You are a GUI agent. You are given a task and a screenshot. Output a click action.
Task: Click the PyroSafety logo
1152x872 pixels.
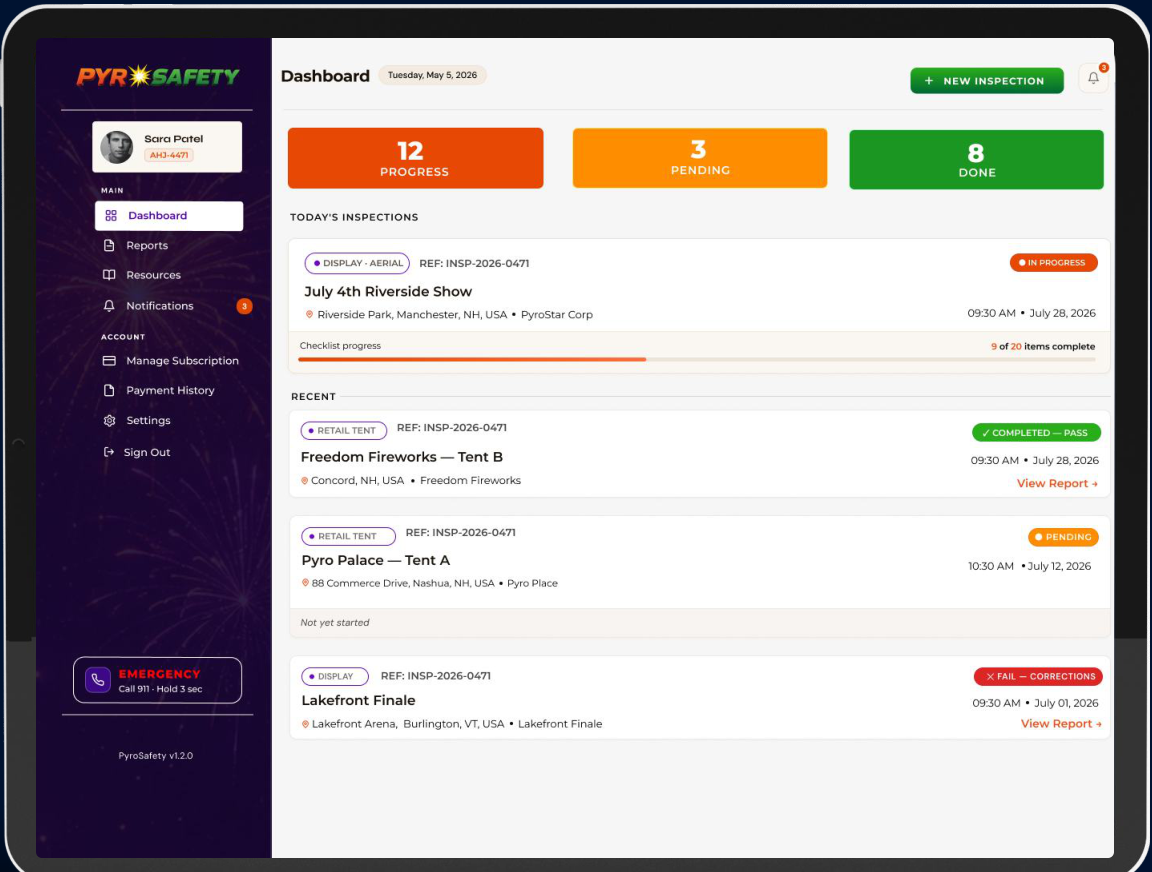tap(158, 76)
